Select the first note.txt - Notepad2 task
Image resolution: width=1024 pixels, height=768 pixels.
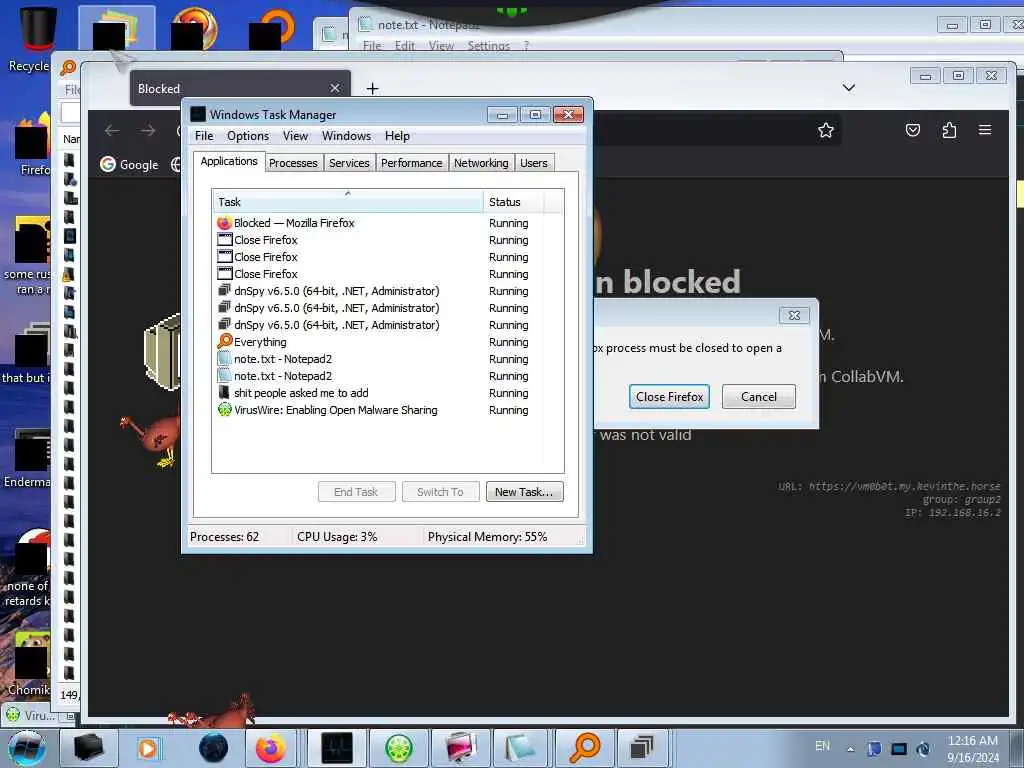(387, 359)
